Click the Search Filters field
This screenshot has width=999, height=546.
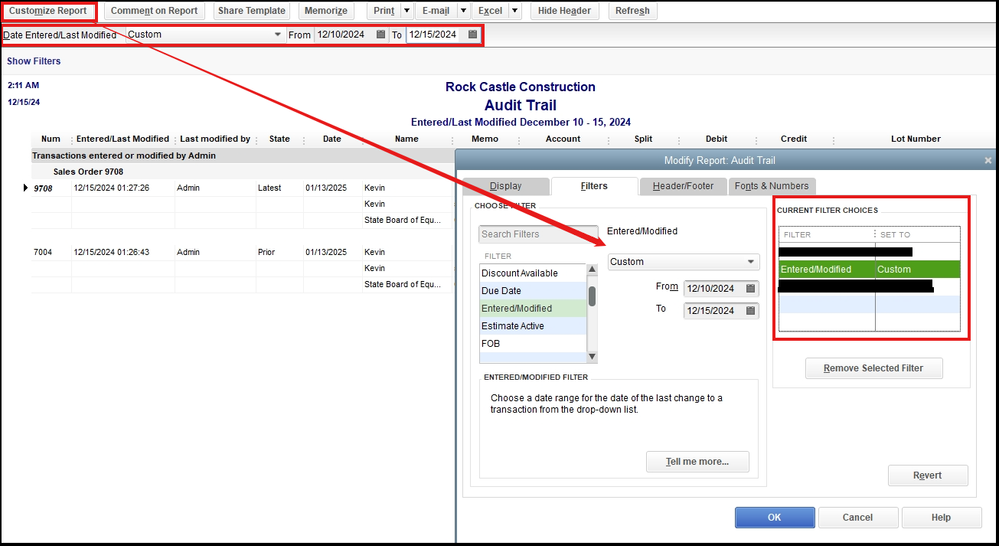click(538, 234)
